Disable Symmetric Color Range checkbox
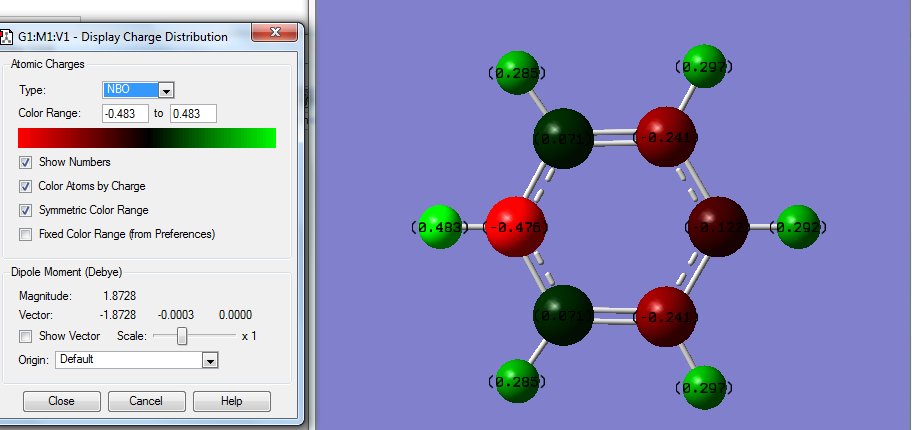Screen dimensions: 912x430 click(26, 210)
